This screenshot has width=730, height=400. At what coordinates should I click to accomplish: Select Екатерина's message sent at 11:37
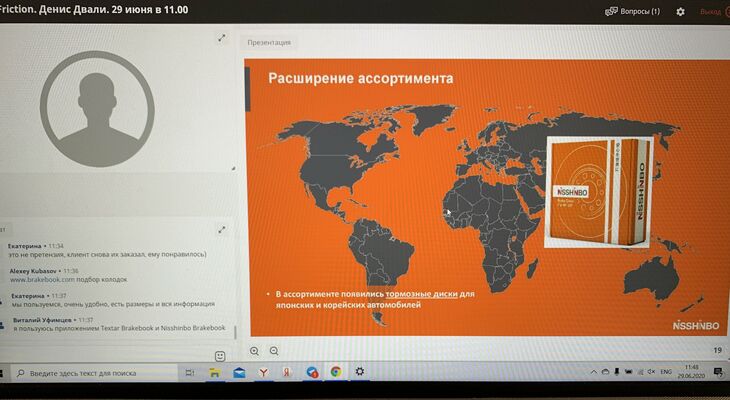click(x=113, y=300)
